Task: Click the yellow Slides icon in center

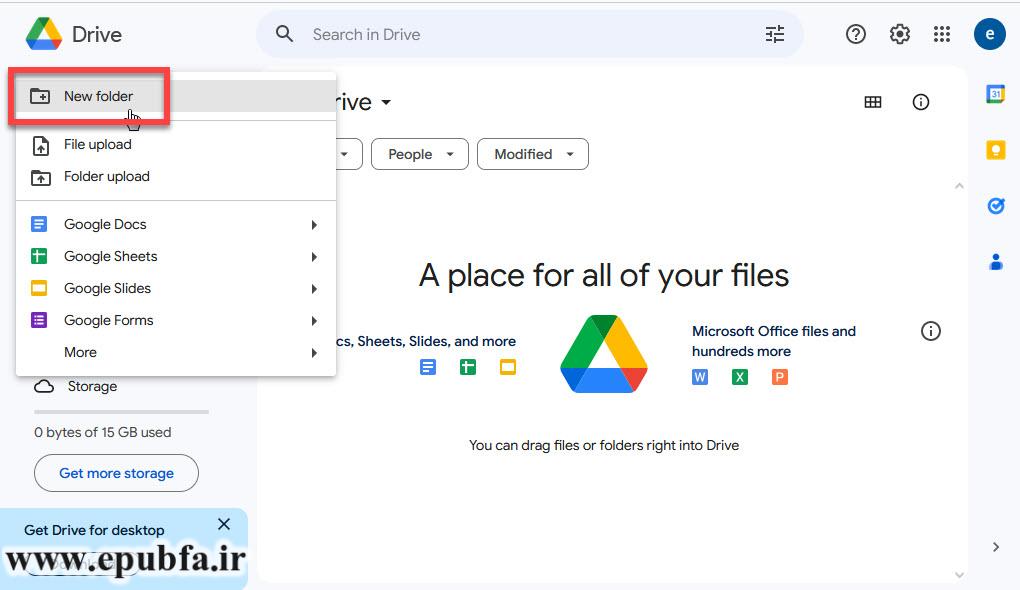Action: click(507, 368)
